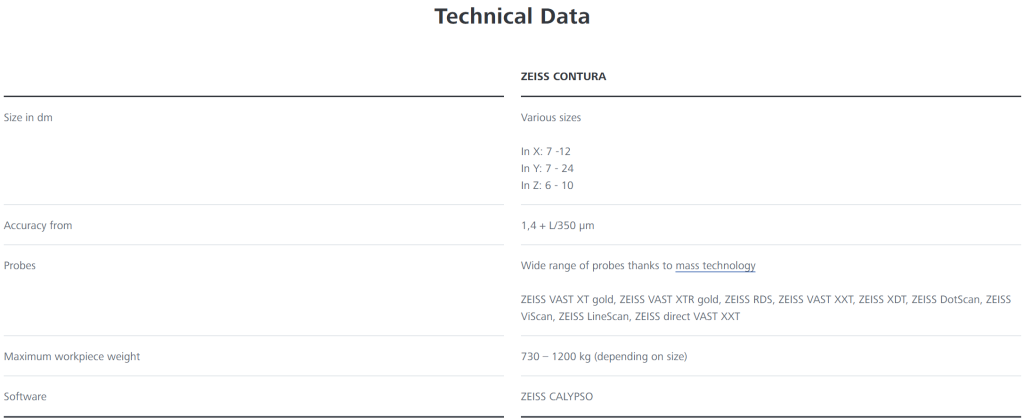
Task: Click the 1,4 + L/350 µm accuracy value
Action: coord(558,226)
